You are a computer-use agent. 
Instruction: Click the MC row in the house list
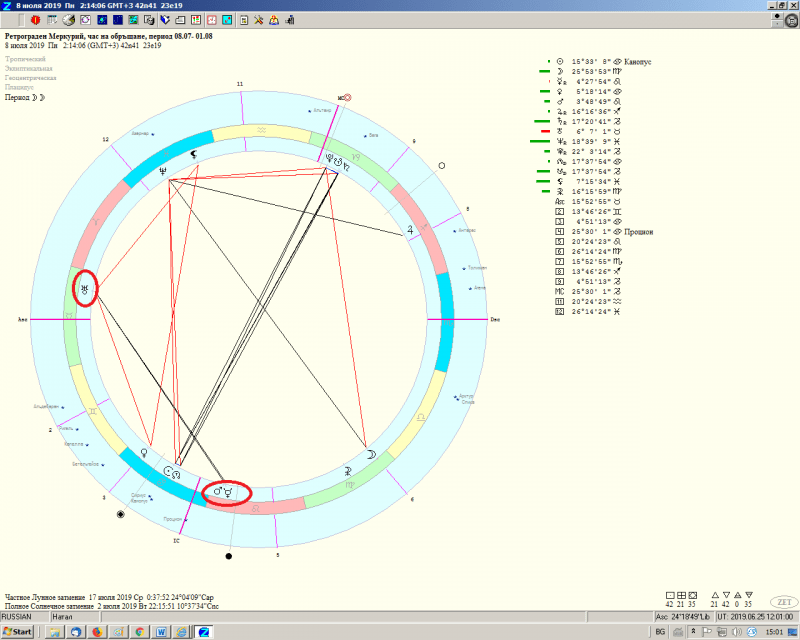click(590, 291)
